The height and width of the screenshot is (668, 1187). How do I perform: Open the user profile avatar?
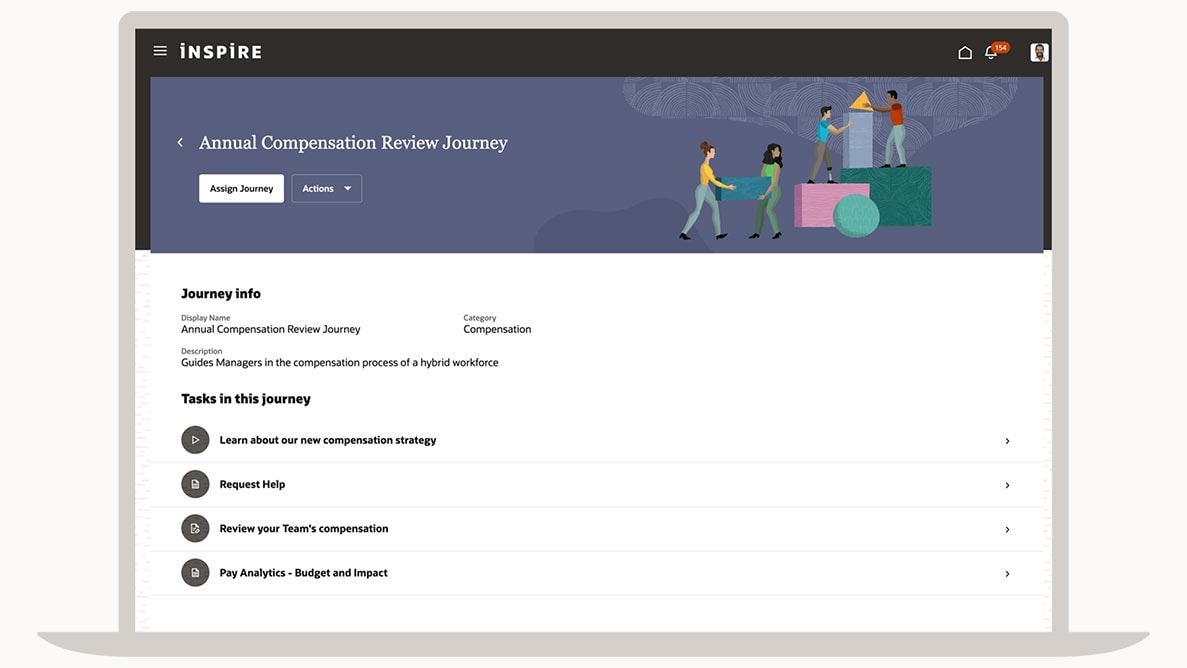(x=1039, y=52)
